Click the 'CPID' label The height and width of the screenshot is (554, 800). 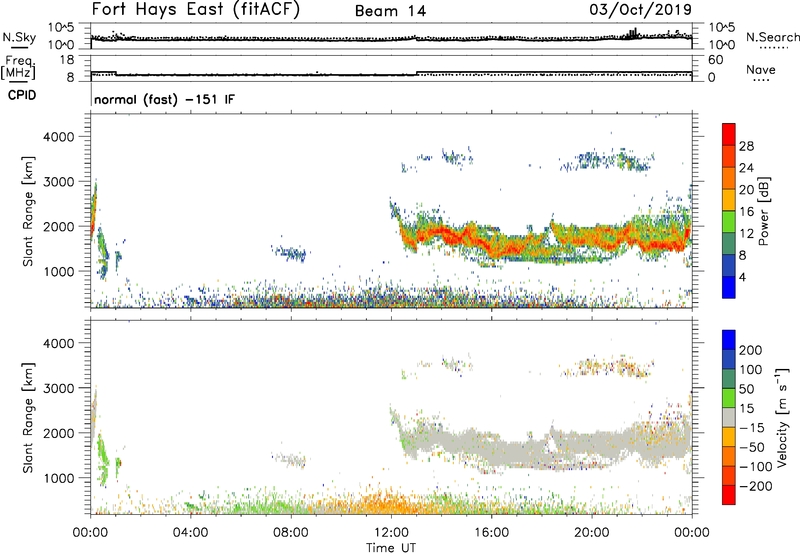[x=22, y=95]
